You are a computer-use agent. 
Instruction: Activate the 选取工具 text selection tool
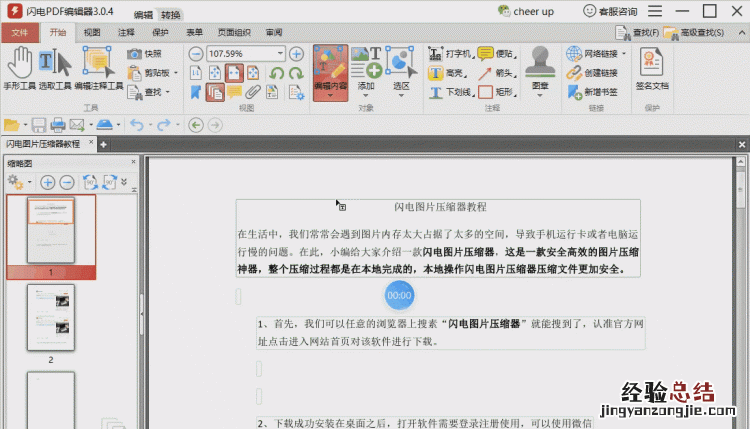54,68
